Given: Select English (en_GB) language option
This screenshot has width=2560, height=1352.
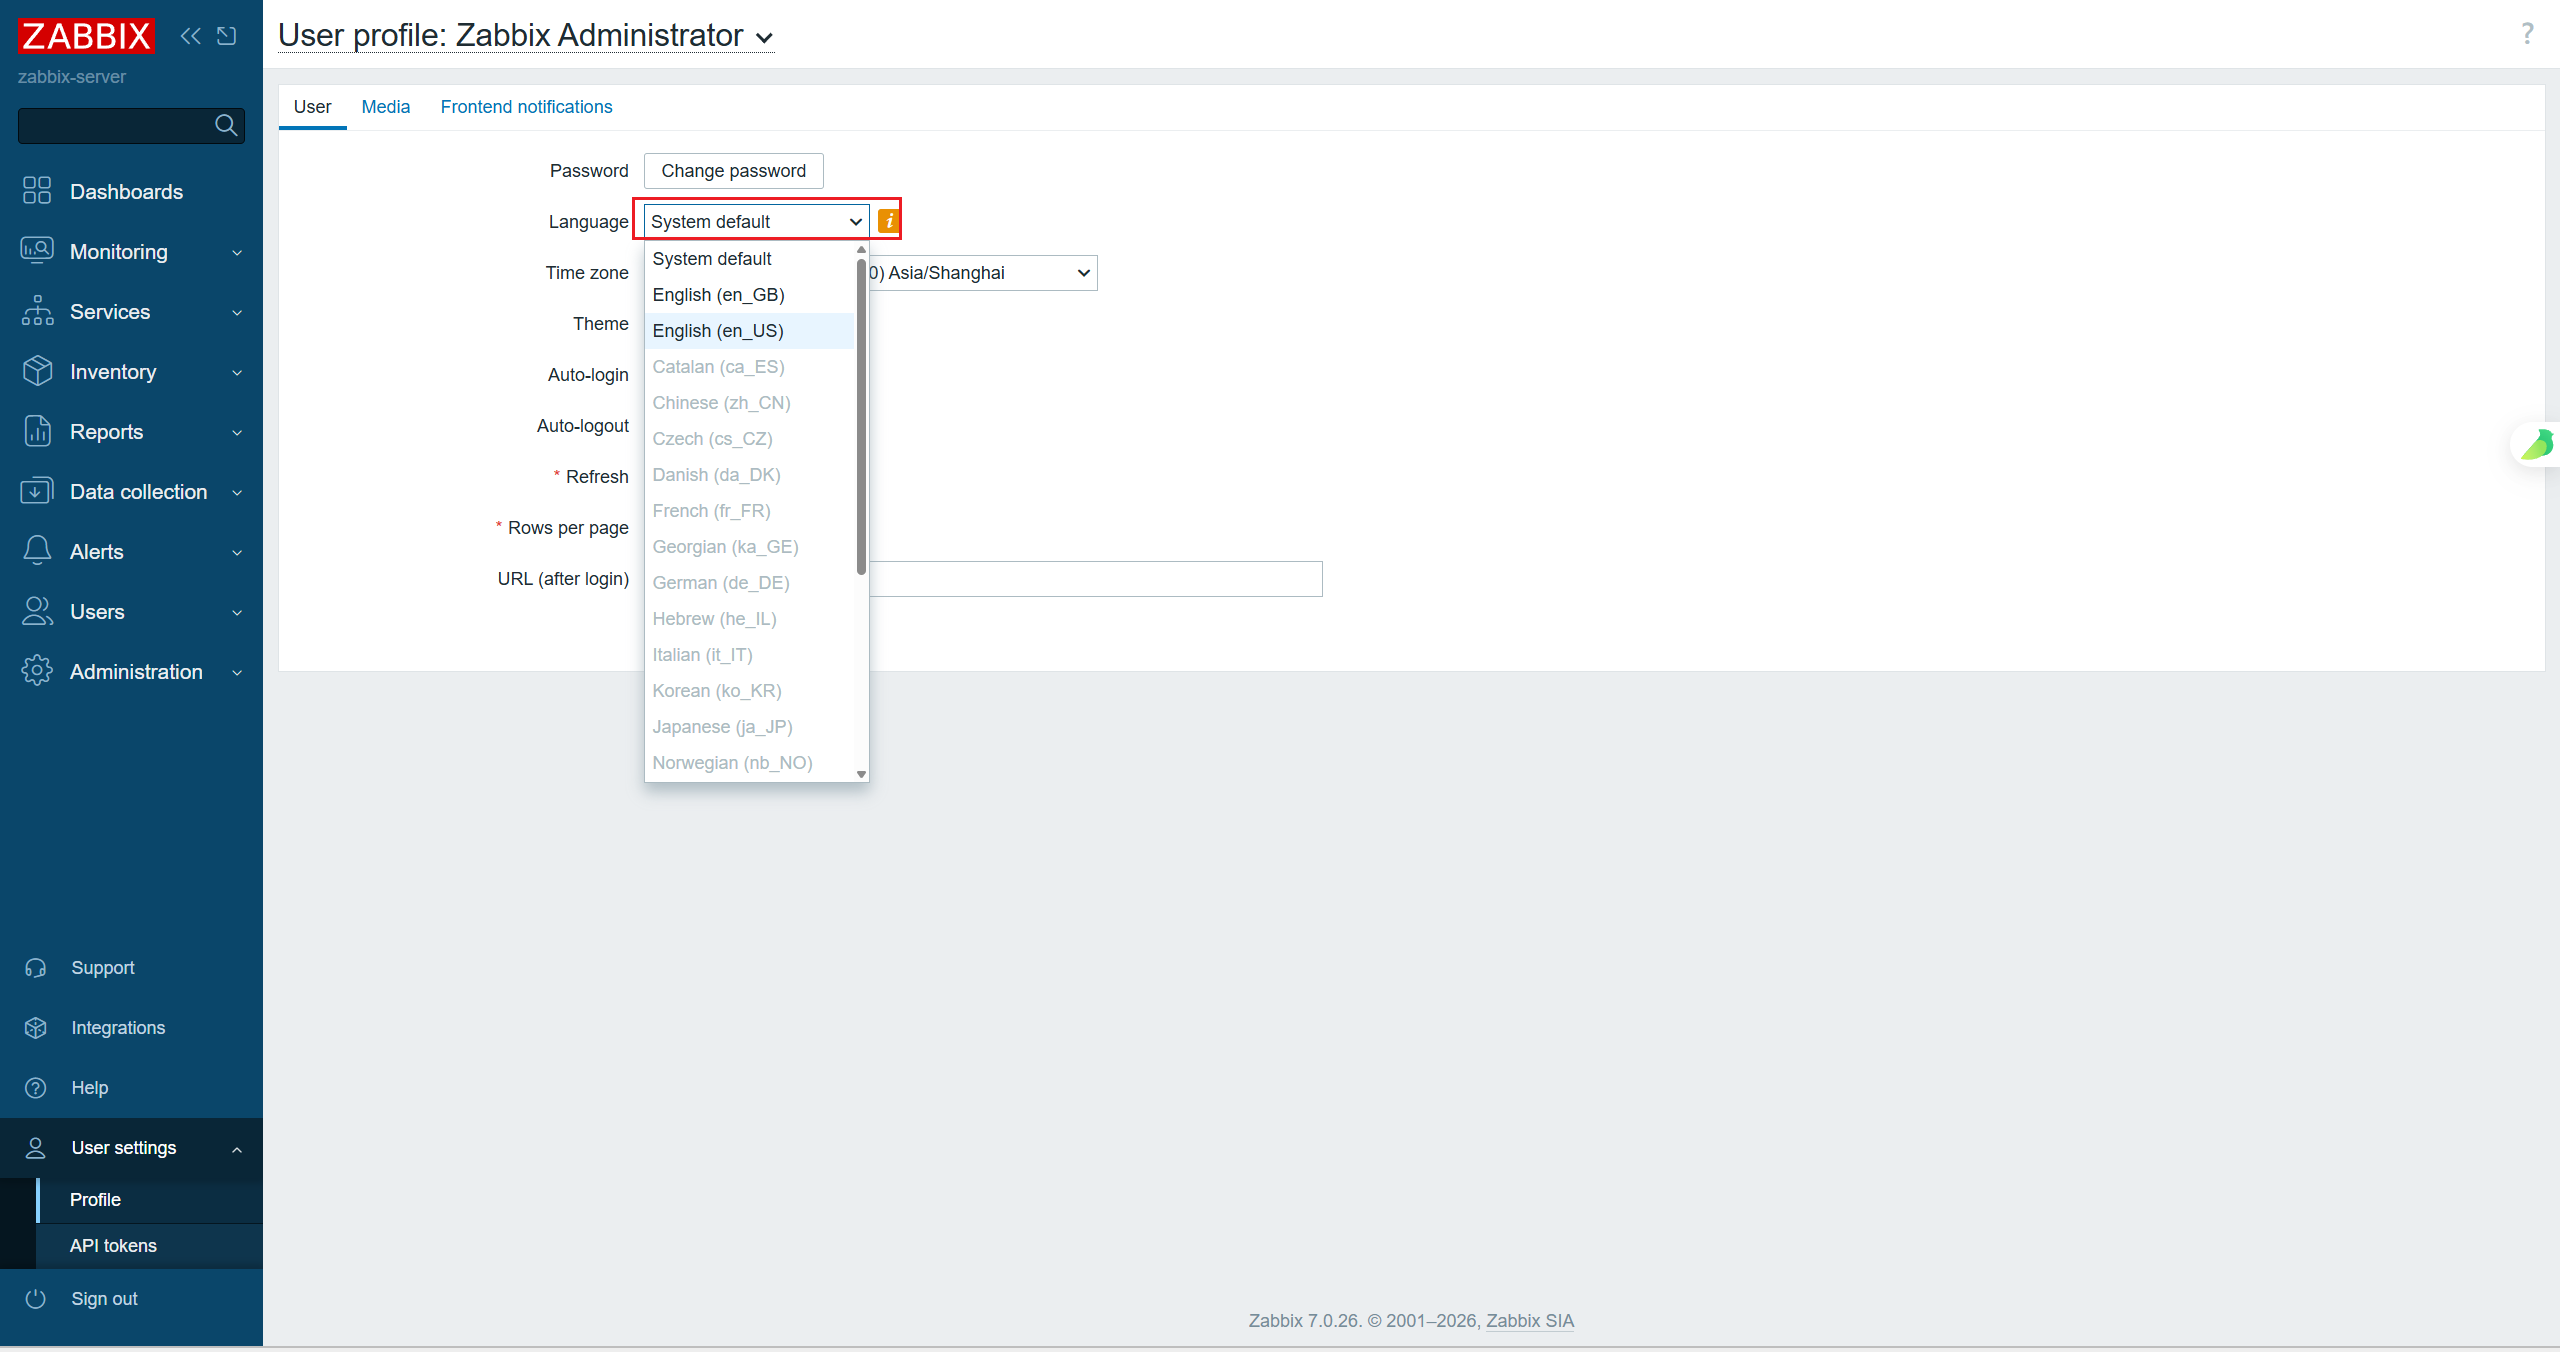Looking at the screenshot, I should click(750, 295).
